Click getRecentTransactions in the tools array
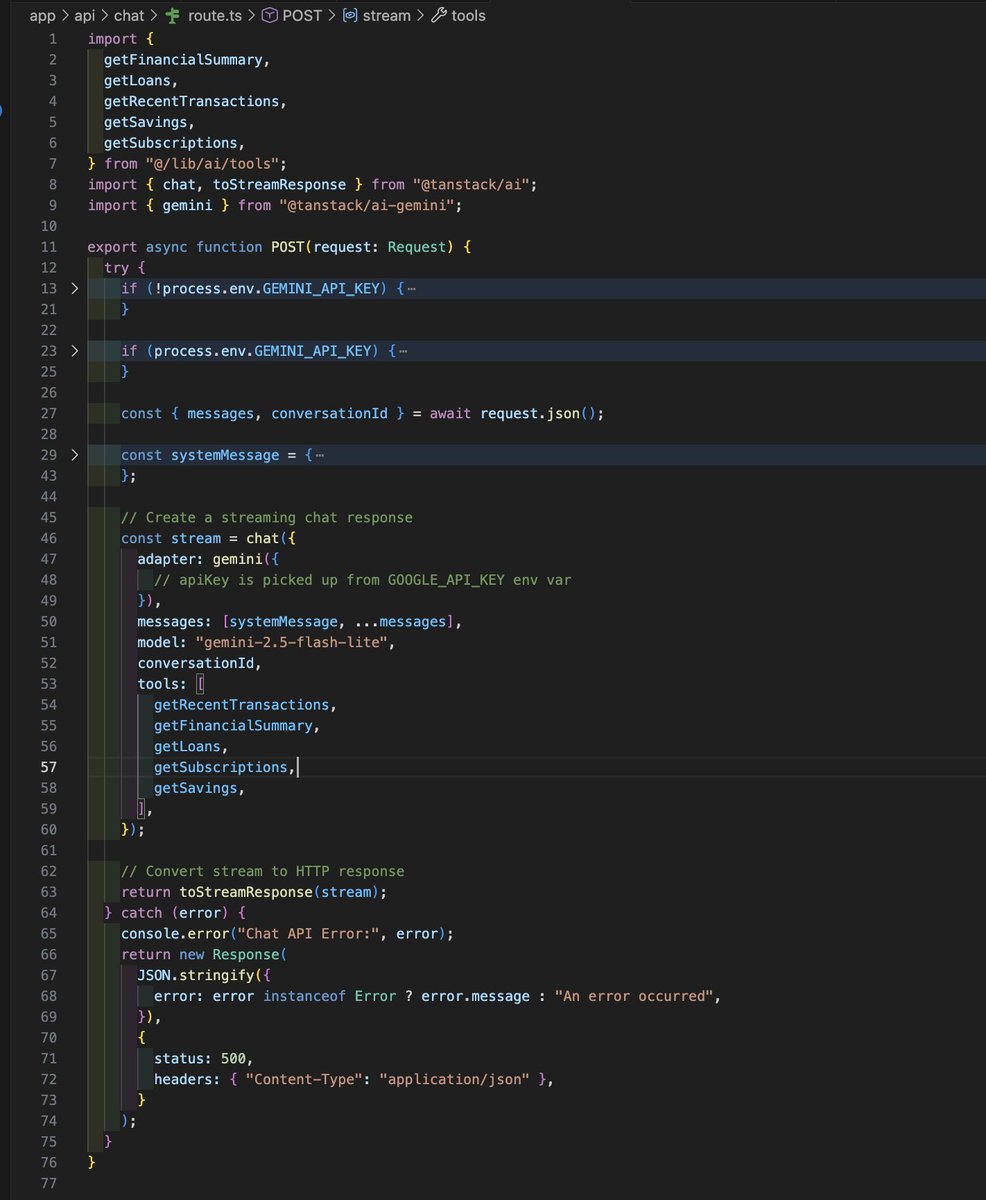 pos(241,705)
